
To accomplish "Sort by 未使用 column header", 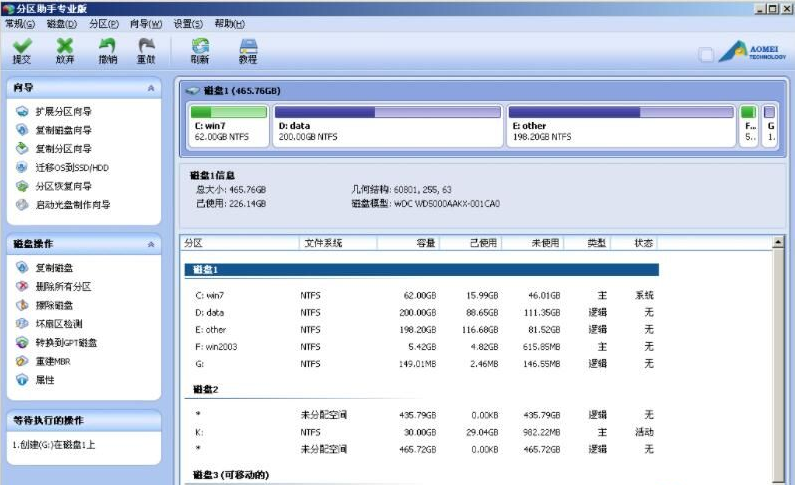I will coord(532,243).
